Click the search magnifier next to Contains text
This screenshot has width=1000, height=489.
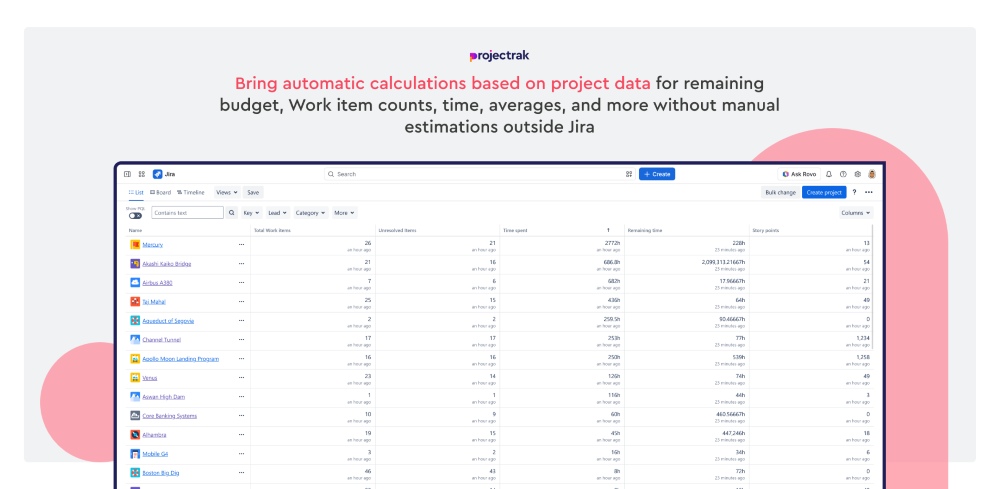[232, 213]
